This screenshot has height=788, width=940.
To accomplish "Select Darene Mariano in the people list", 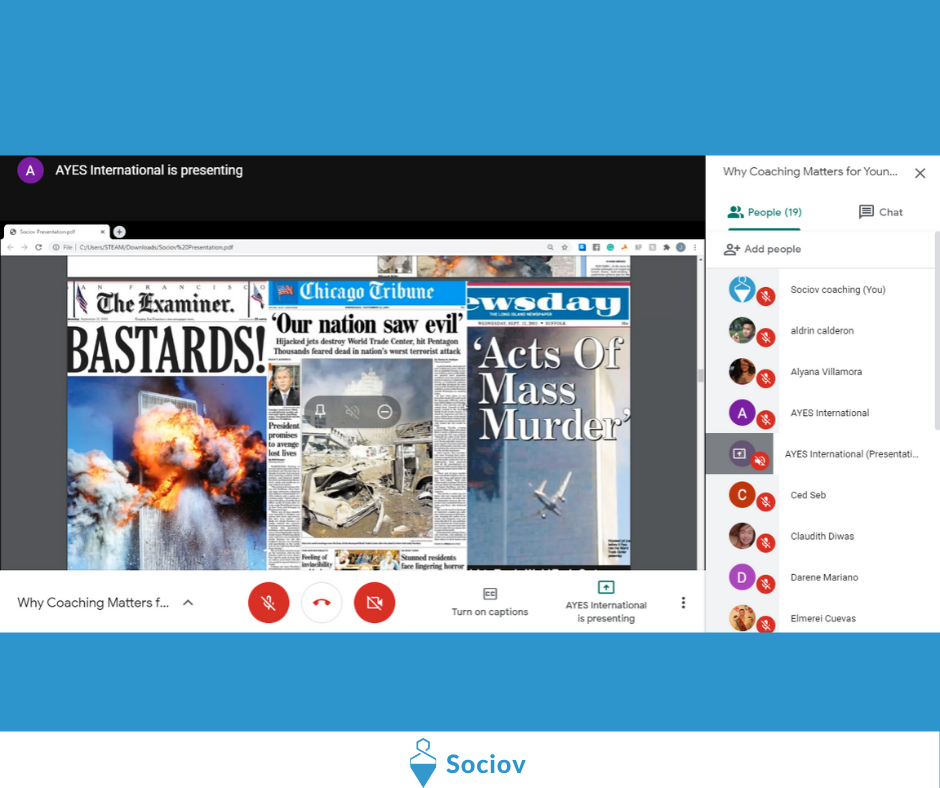I will coord(820,578).
